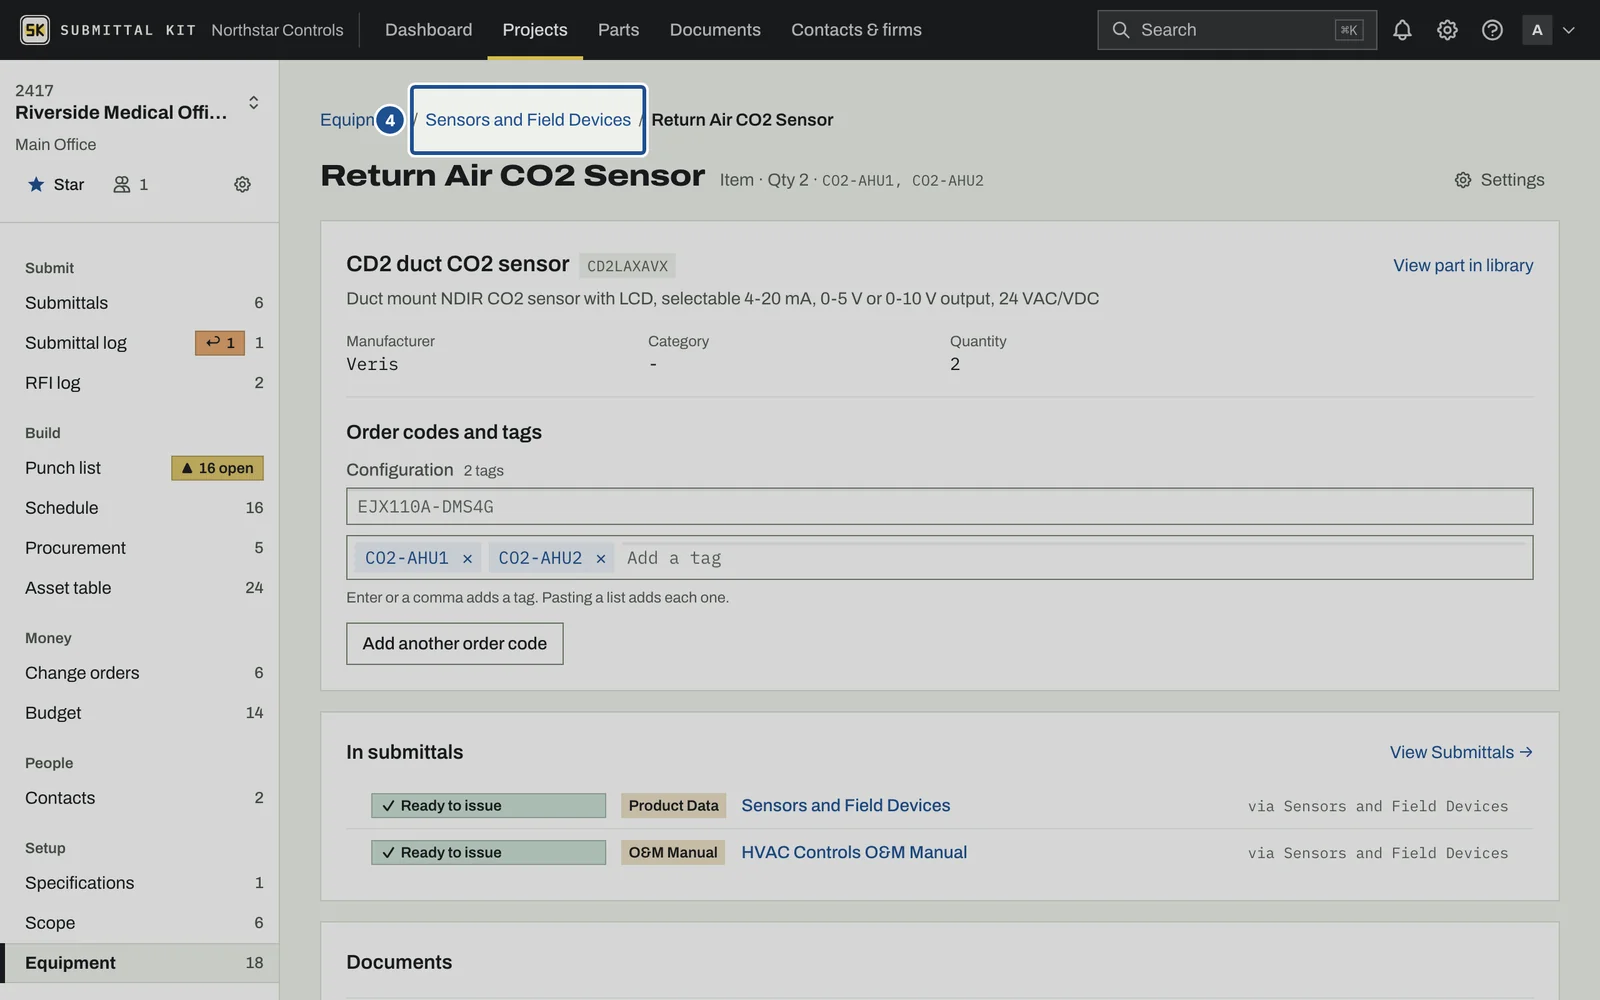Screen dimensions: 1600x1000
Task: Remove the CO2-AHU1 tag
Action: click(x=467, y=558)
